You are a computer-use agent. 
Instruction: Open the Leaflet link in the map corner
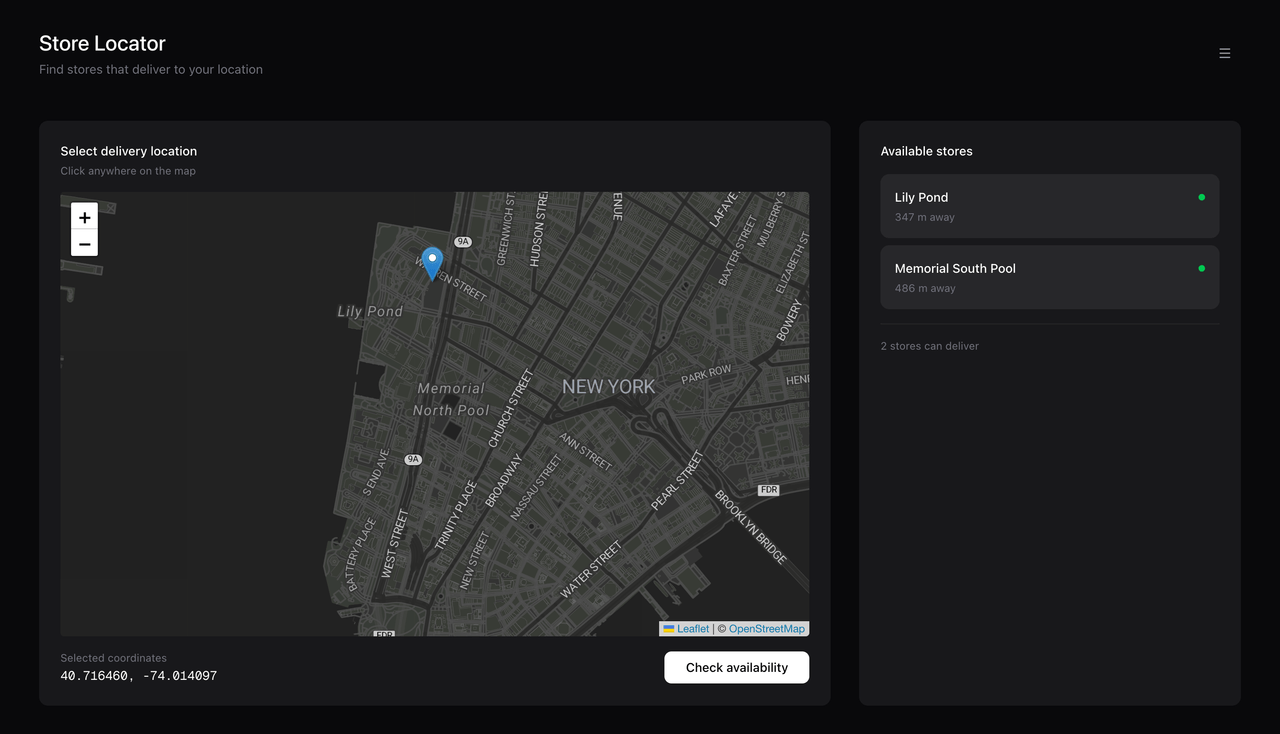coord(692,628)
